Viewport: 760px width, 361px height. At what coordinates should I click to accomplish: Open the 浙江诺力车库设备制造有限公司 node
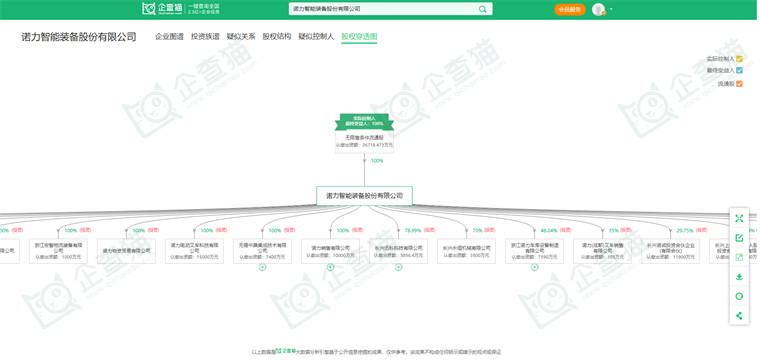point(535,251)
